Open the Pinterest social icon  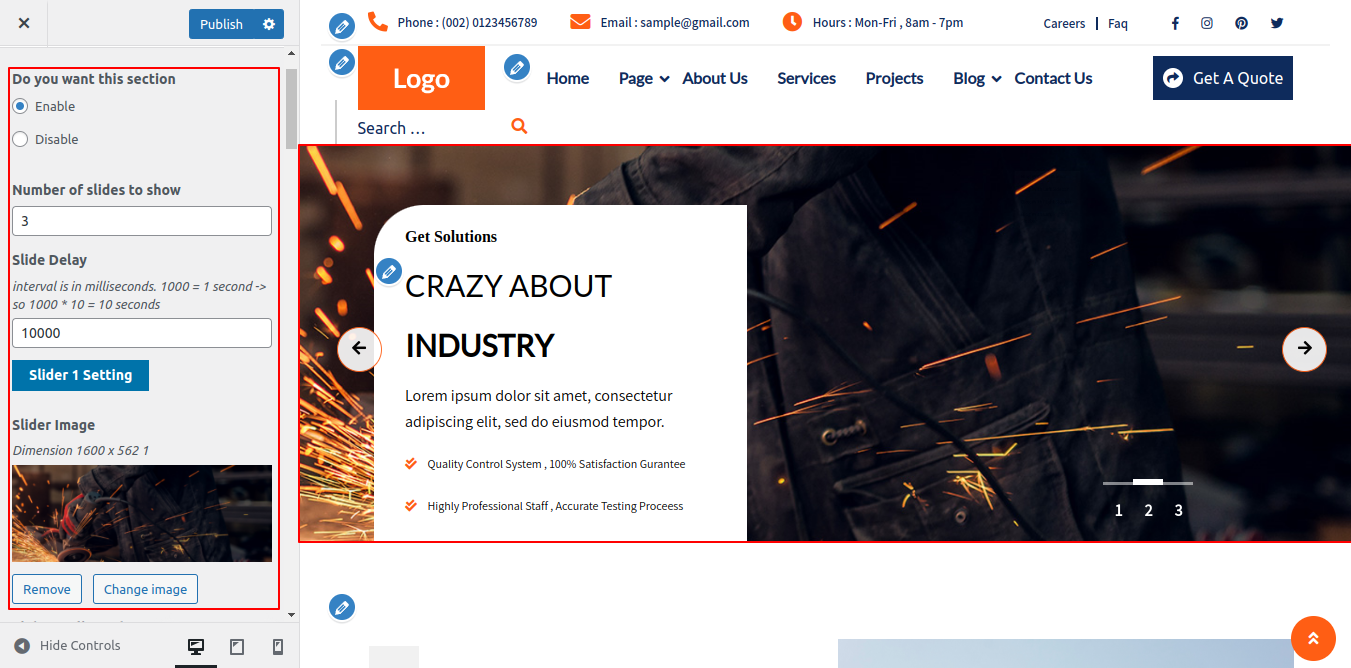click(1241, 23)
